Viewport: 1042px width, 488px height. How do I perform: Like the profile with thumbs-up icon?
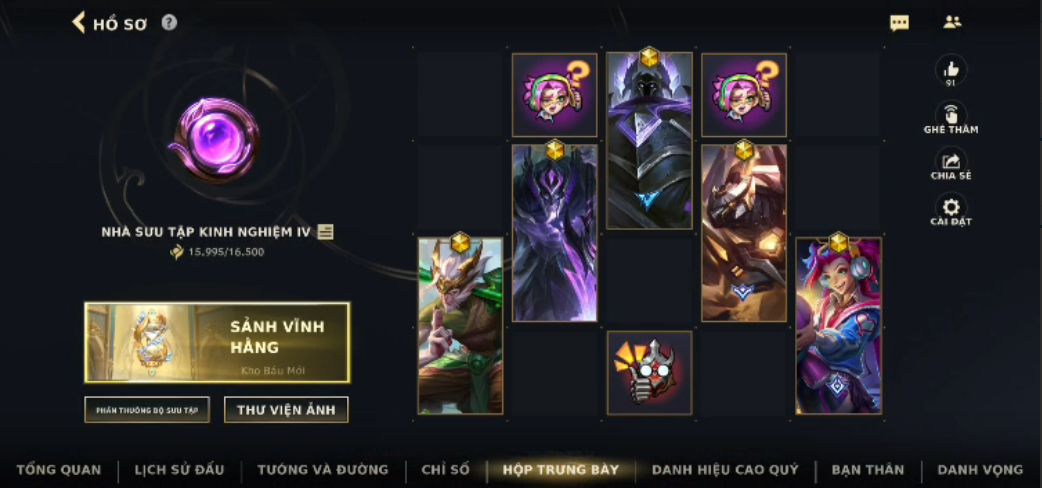(951, 69)
